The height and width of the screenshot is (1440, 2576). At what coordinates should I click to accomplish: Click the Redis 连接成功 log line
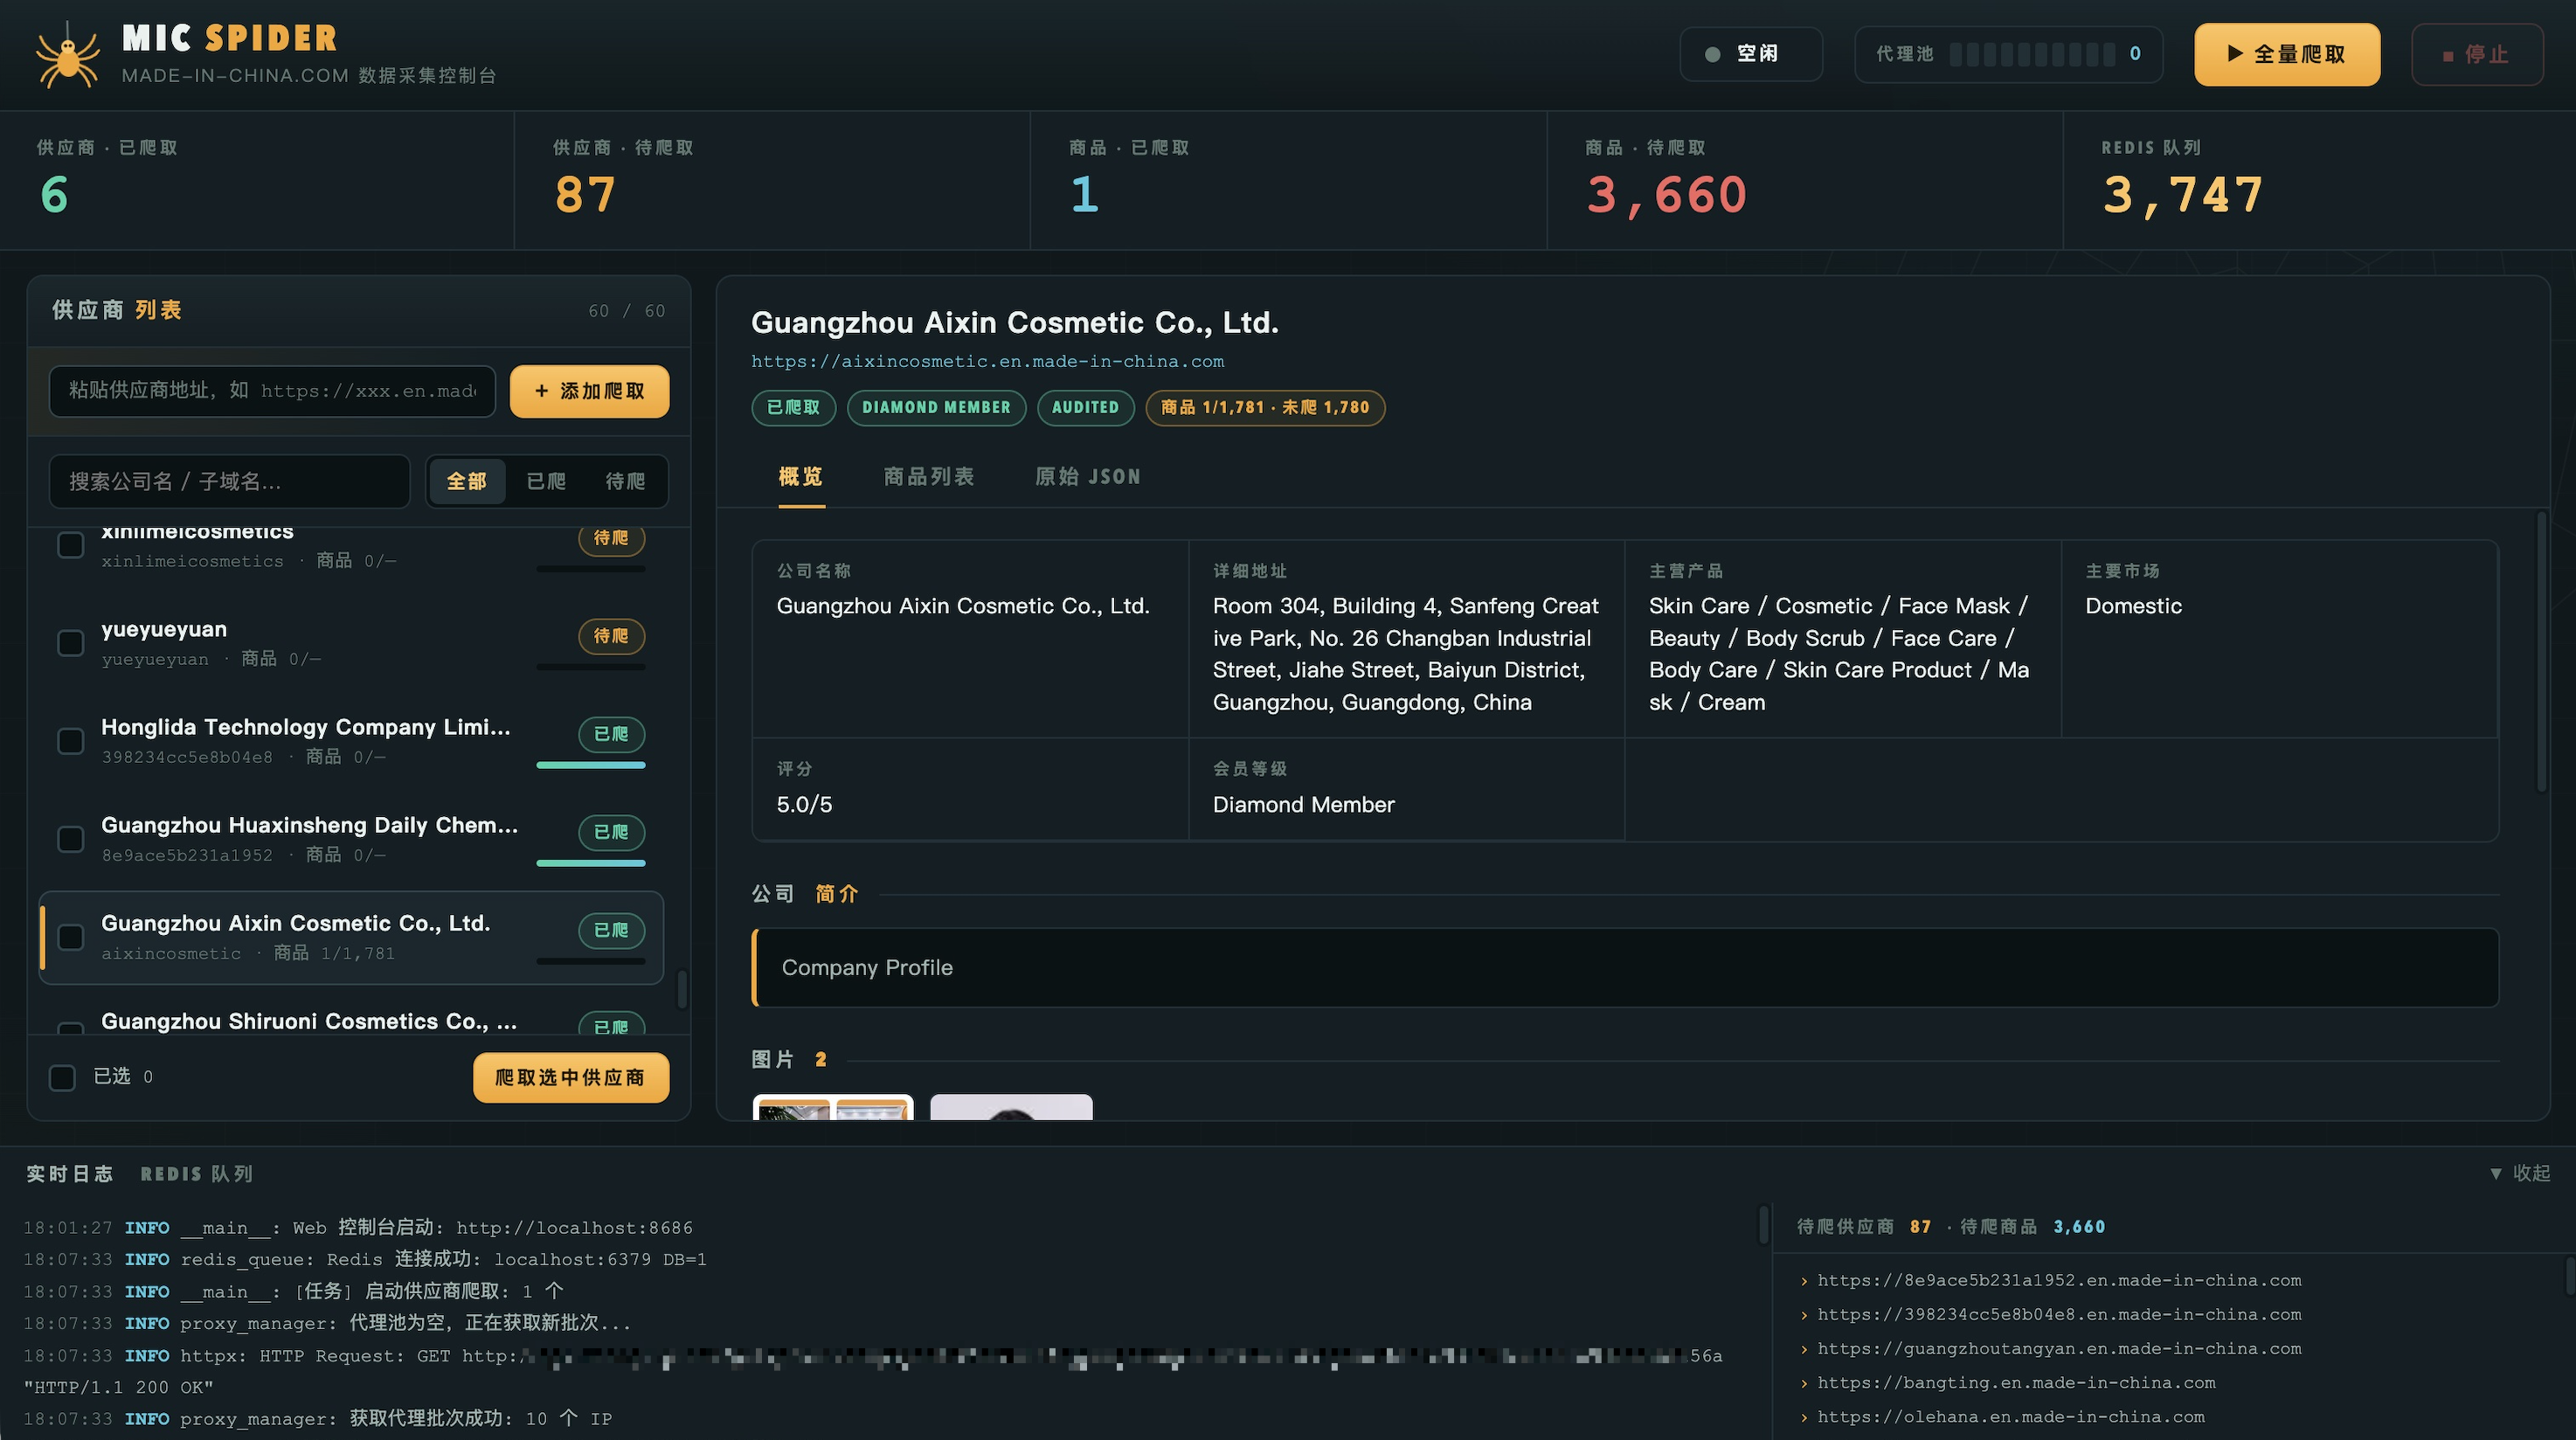(x=365, y=1260)
